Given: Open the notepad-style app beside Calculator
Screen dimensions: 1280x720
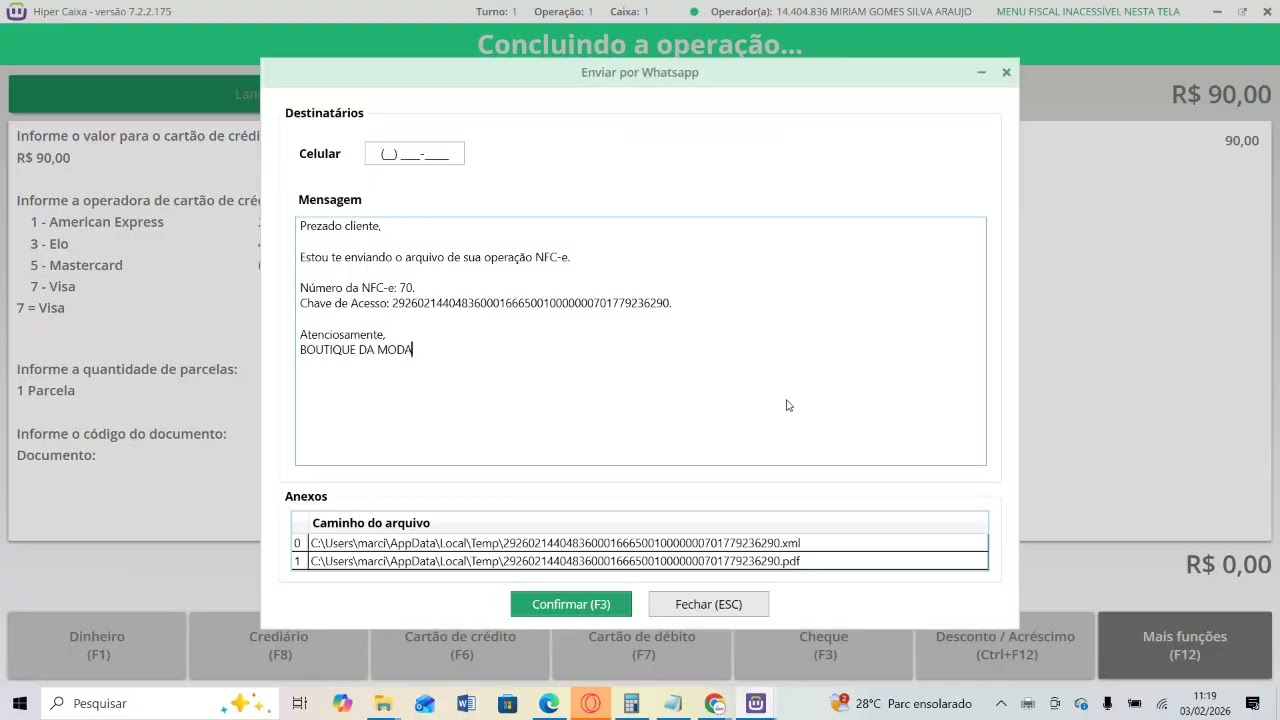Looking at the screenshot, I should pyautogui.click(x=673, y=703).
